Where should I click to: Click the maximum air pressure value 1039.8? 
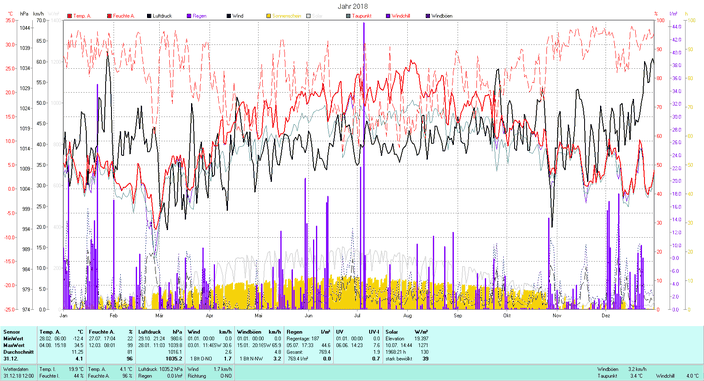click(x=175, y=346)
